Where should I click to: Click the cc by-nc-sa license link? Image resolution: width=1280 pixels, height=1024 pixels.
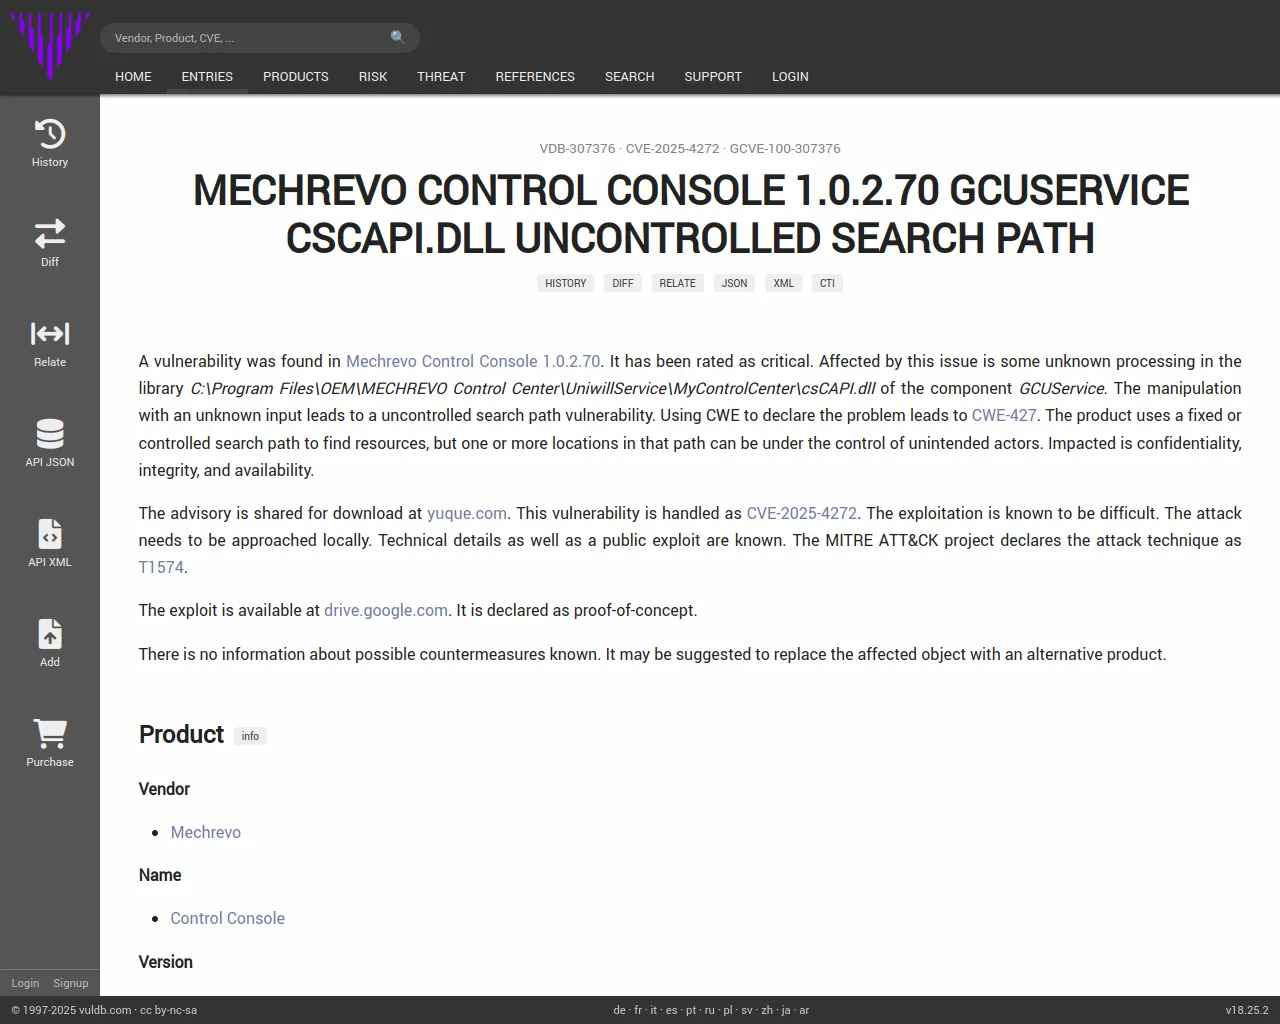pos(168,1010)
